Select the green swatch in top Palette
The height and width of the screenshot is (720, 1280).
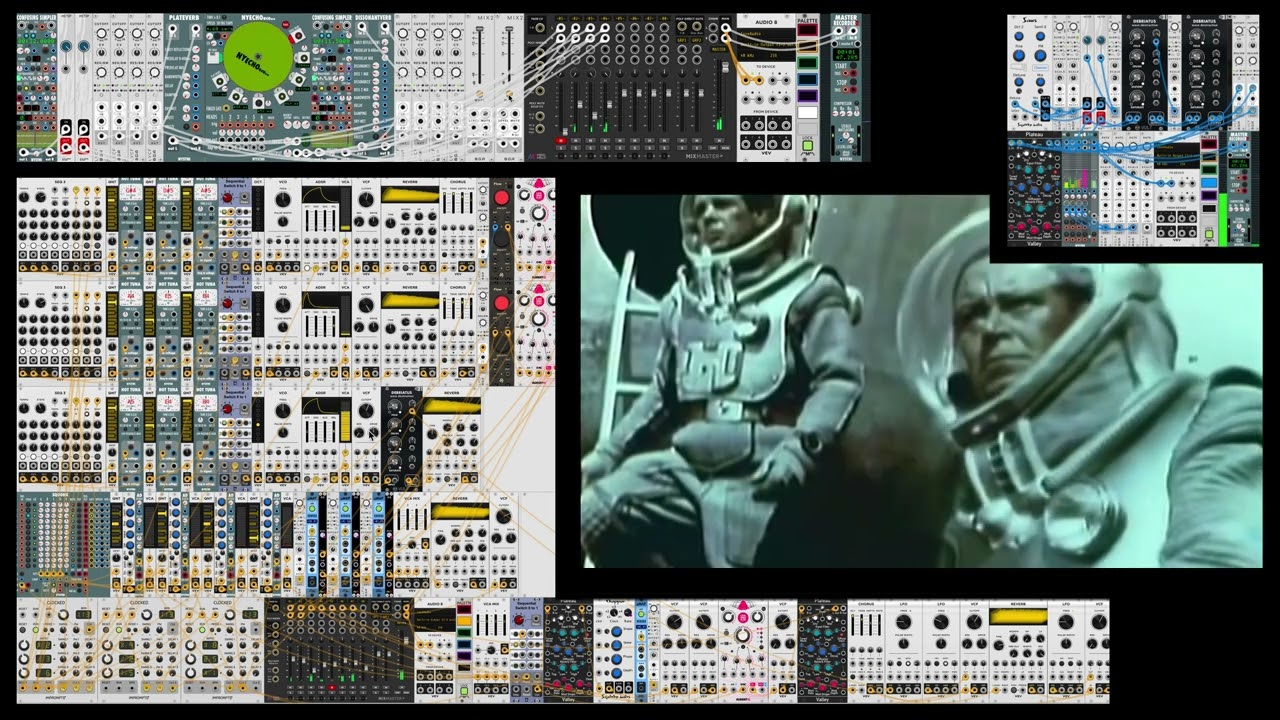pos(807,63)
